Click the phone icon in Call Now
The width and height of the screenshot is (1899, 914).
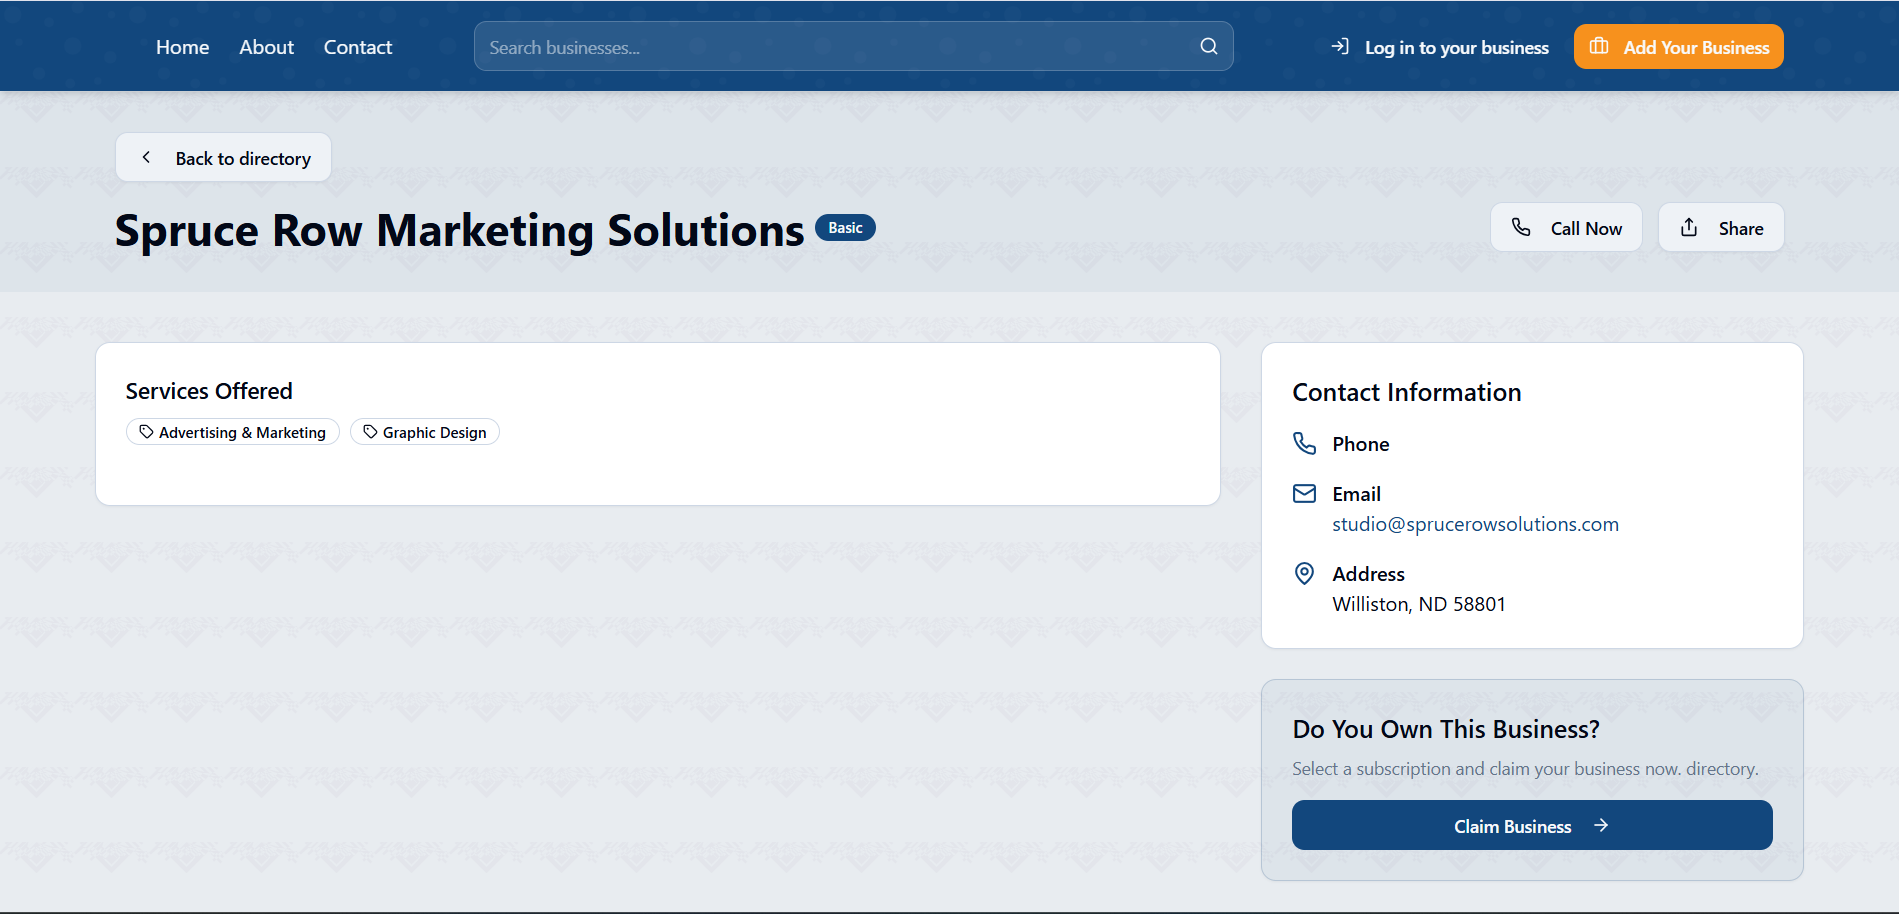point(1521,227)
